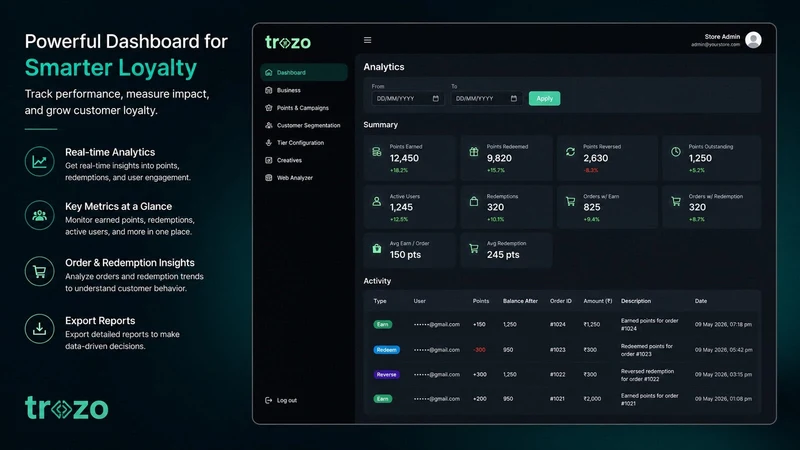Click the Points Redeemed gift icon

(x=474, y=152)
